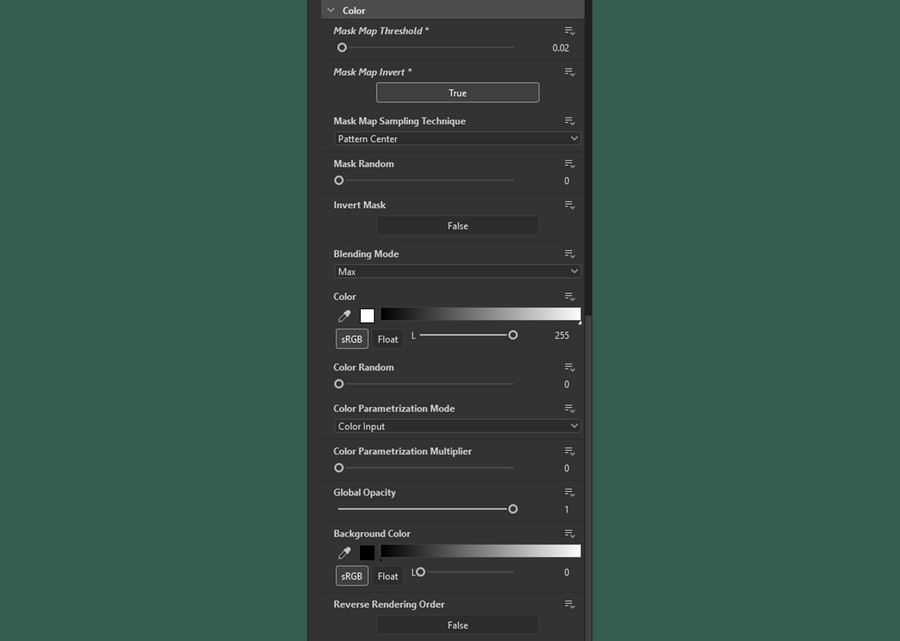Click the Color Parametrization Multiplier slider handle
Screen dimensions: 900x641
pos(339,468)
